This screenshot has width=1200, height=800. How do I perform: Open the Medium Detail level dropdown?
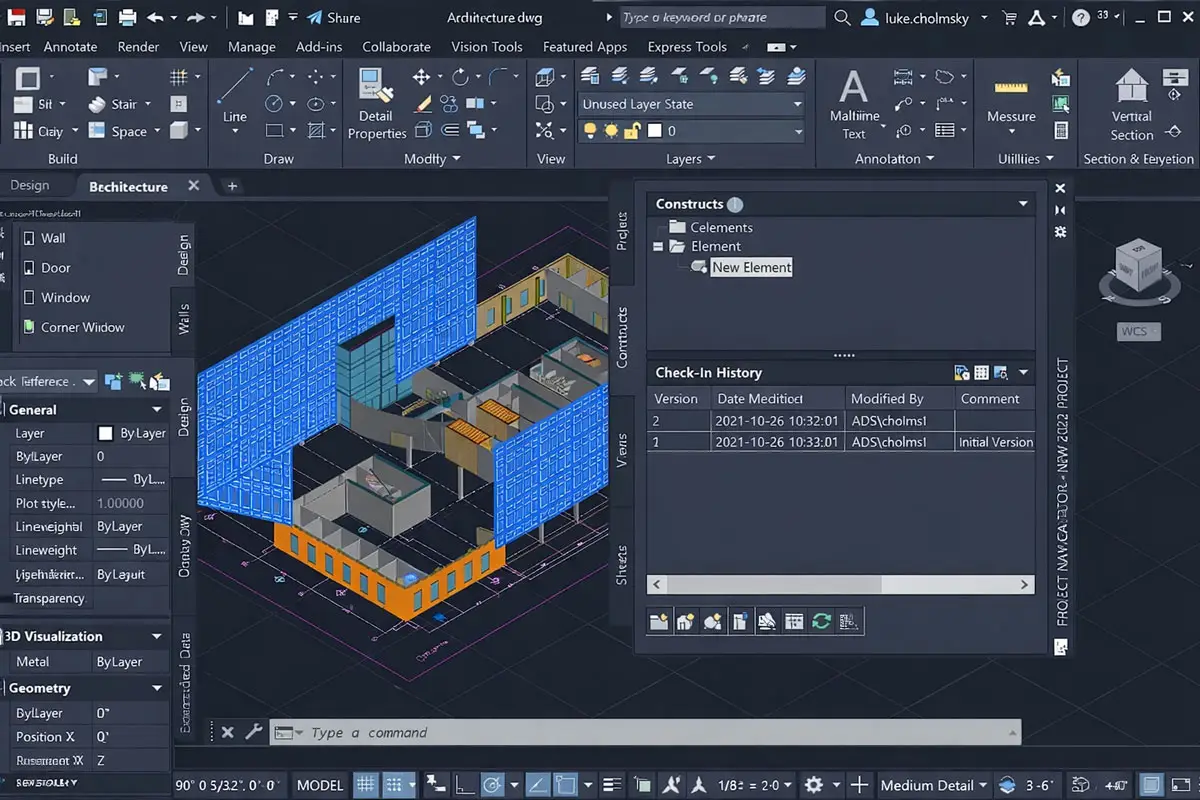click(x=934, y=785)
